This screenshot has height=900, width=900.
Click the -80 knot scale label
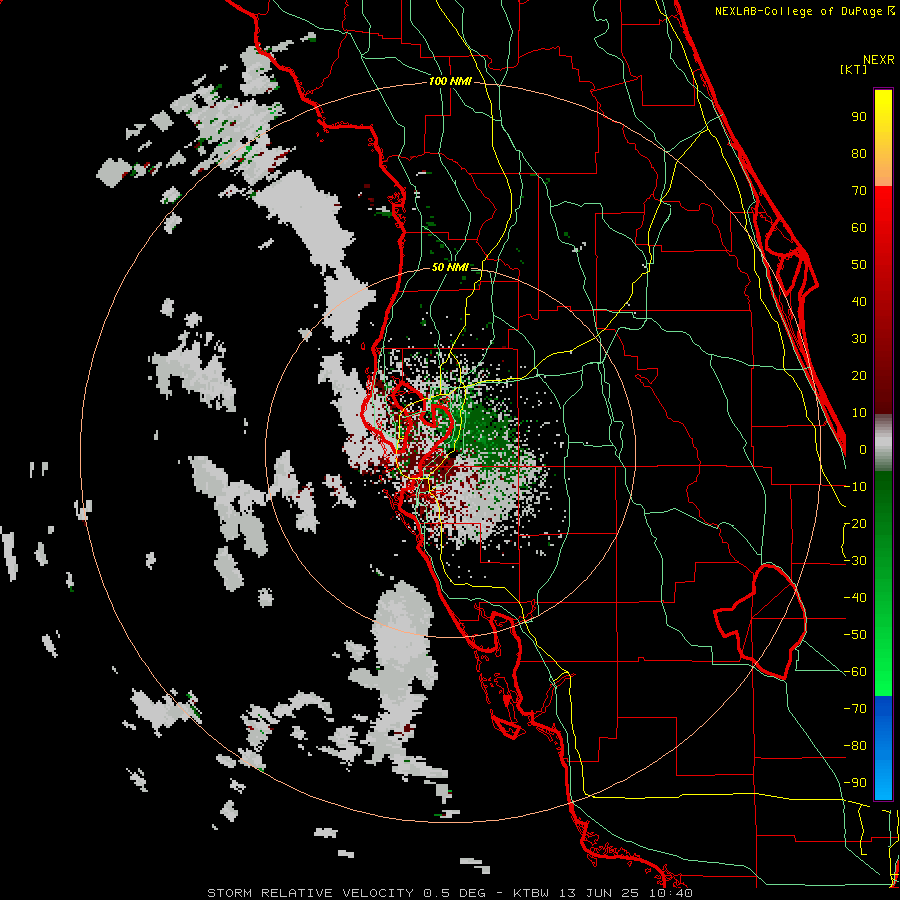855,746
